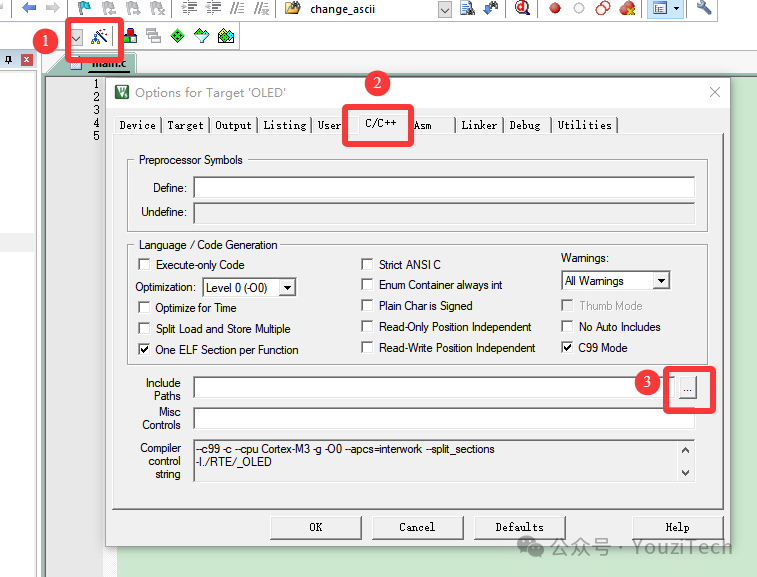Switch to the Utilities tab
The width and height of the screenshot is (757, 577).
(x=584, y=126)
